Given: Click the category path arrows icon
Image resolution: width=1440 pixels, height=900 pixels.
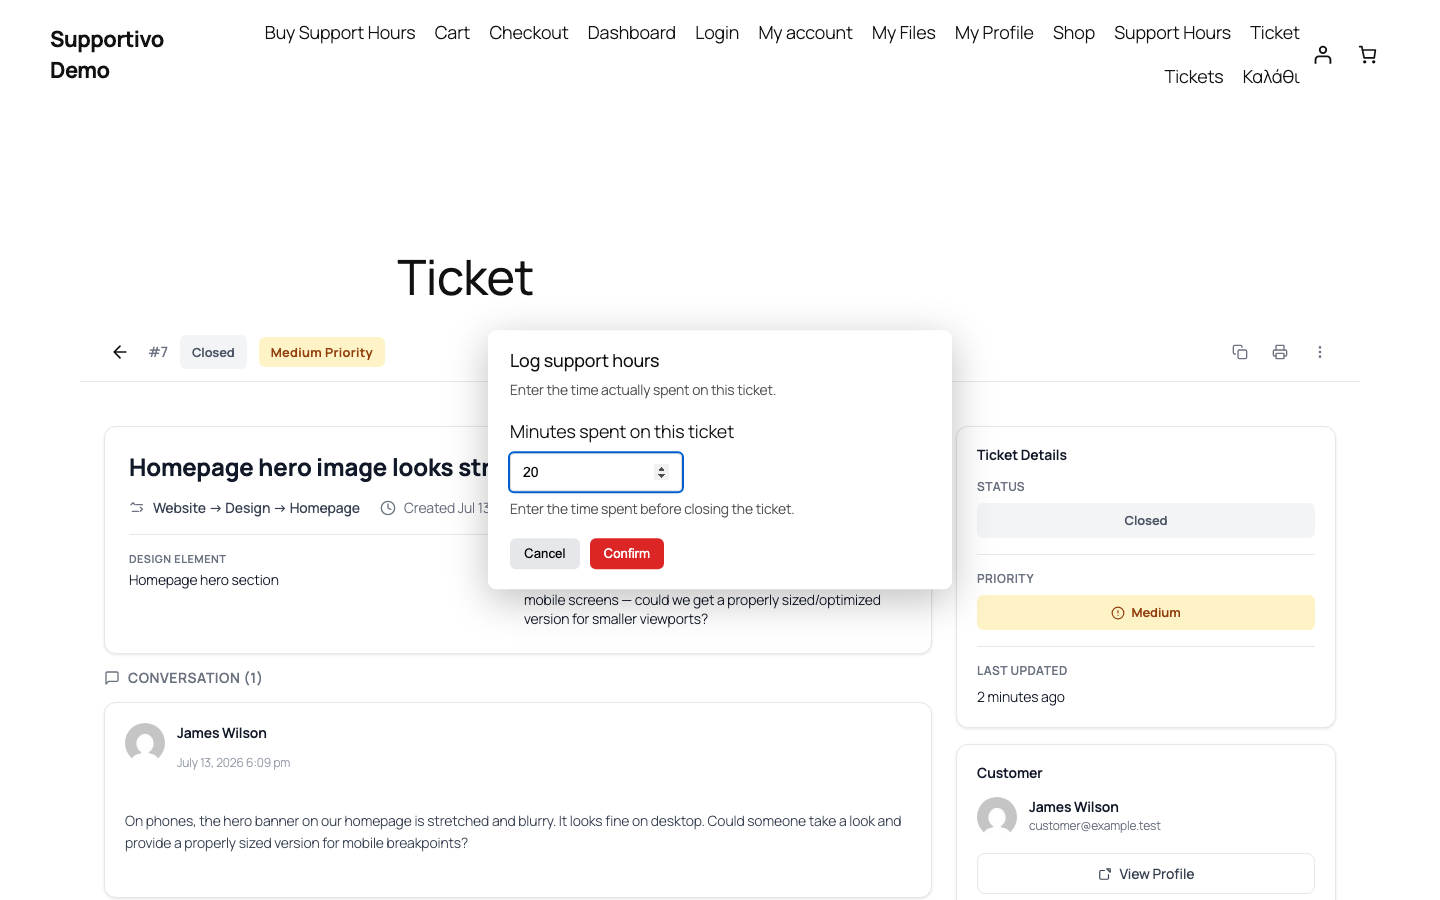Looking at the screenshot, I should coord(137,508).
